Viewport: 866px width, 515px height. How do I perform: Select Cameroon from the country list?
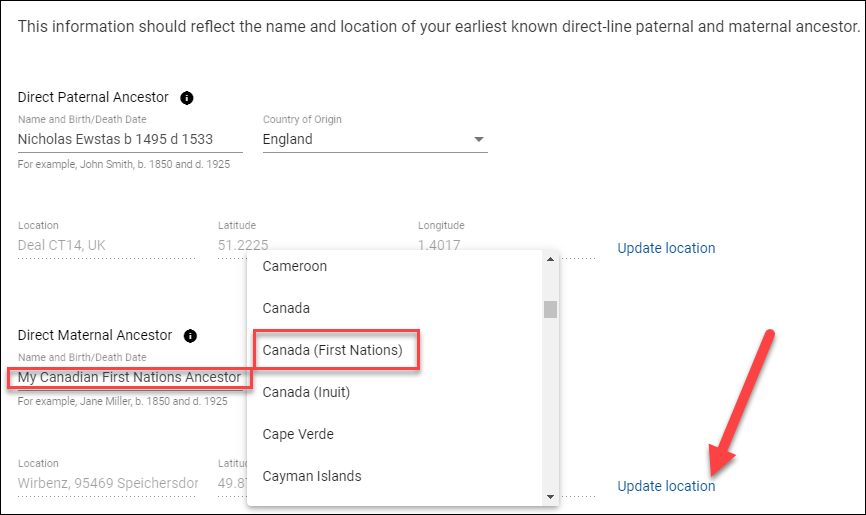[x=395, y=266]
